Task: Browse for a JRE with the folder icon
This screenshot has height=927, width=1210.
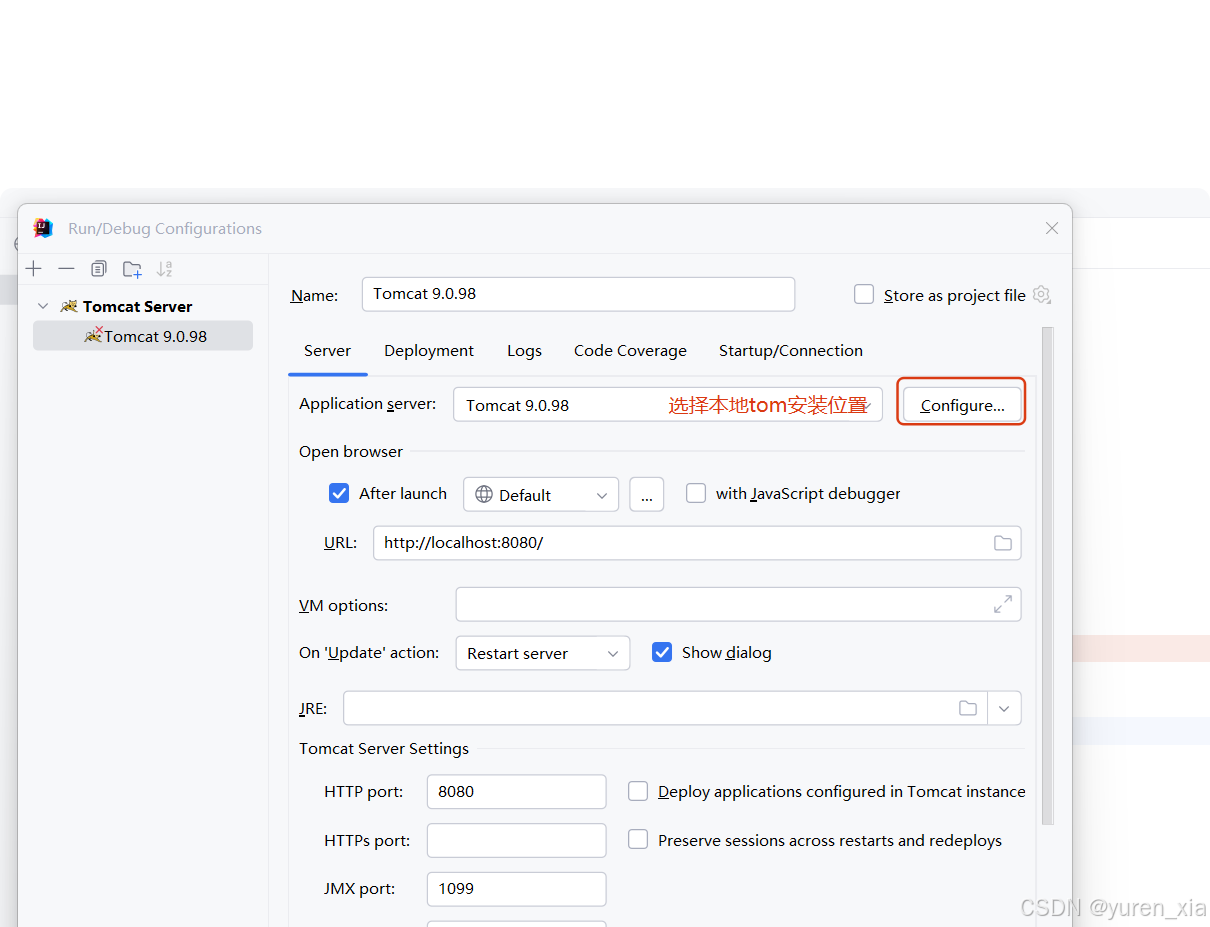Action: pos(967,708)
